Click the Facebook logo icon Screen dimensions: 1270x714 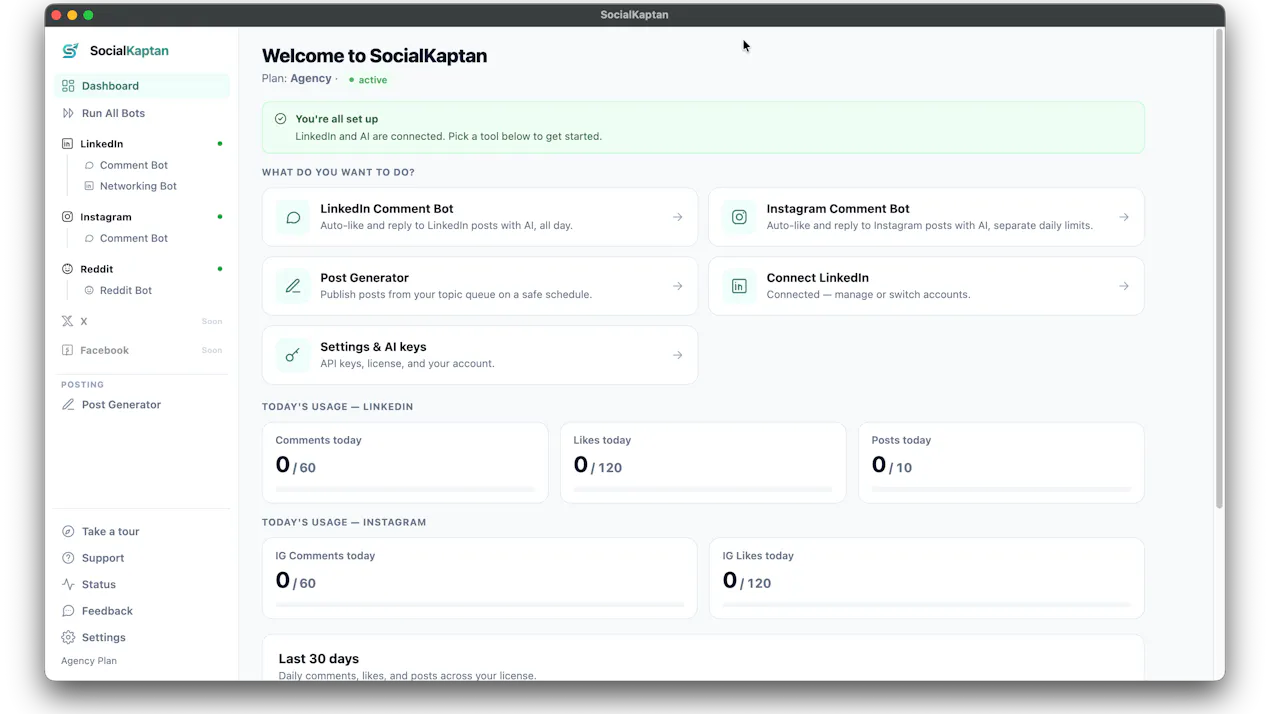[x=67, y=350]
